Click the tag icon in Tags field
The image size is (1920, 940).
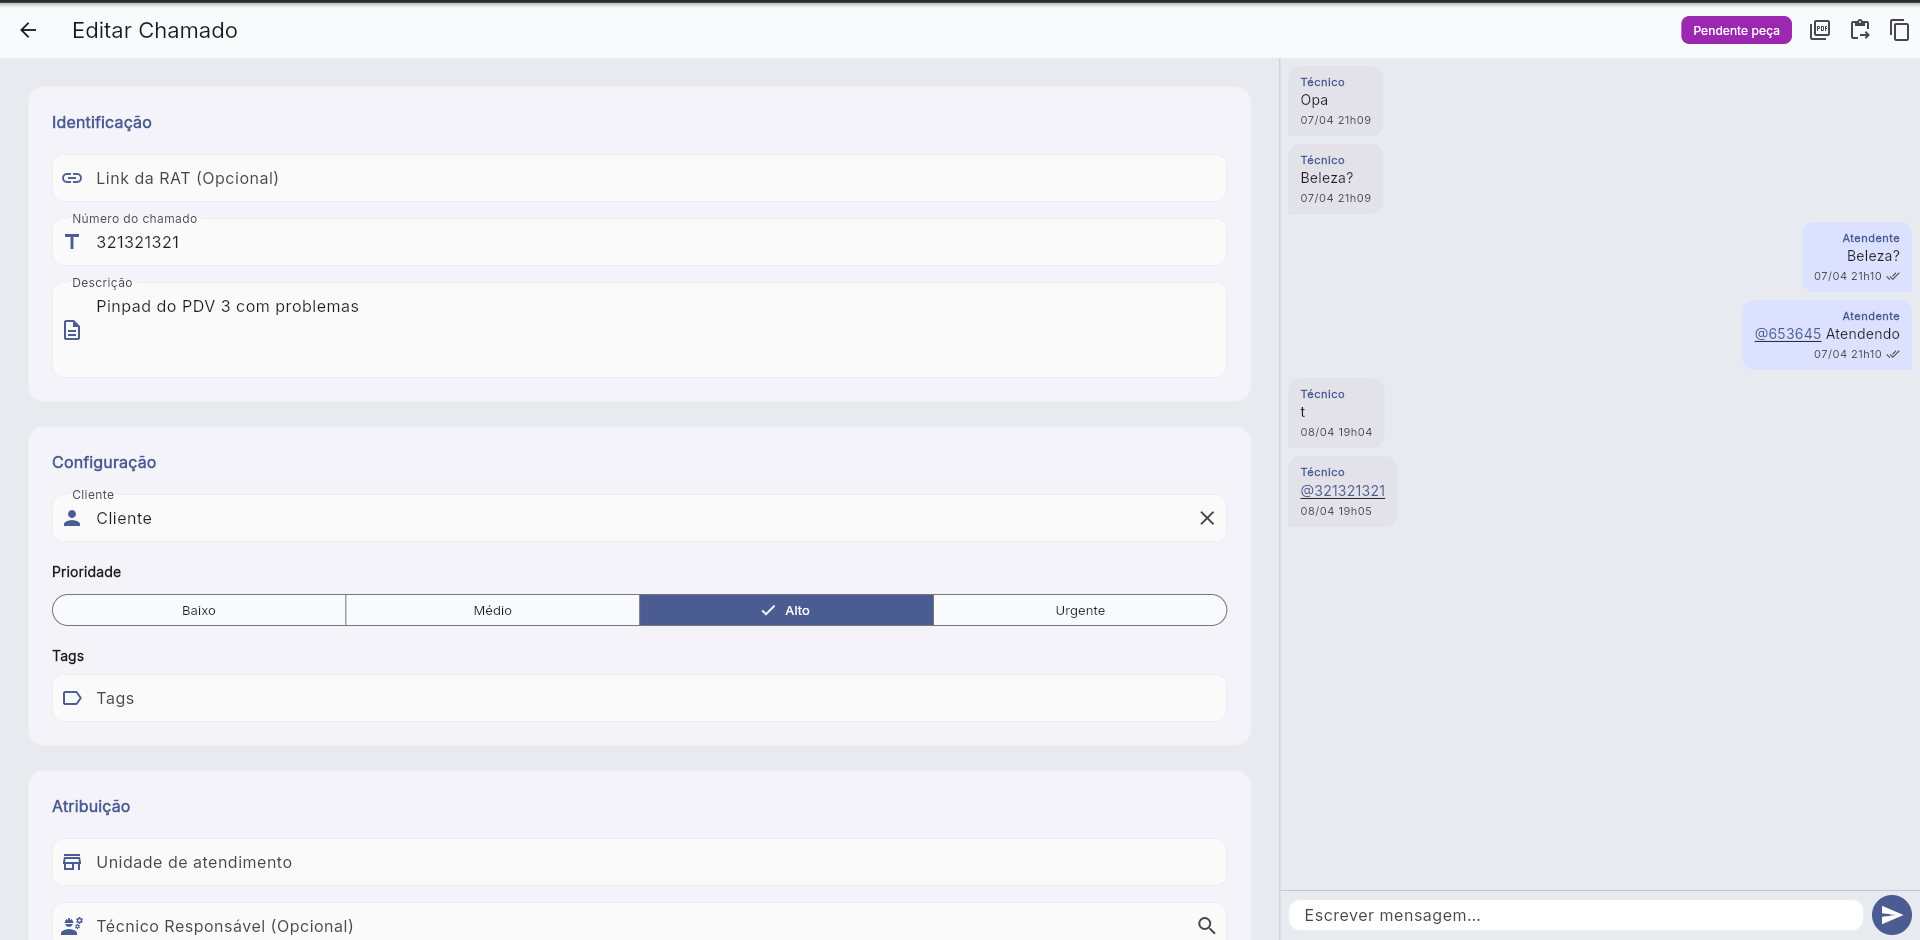click(x=72, y=698)
